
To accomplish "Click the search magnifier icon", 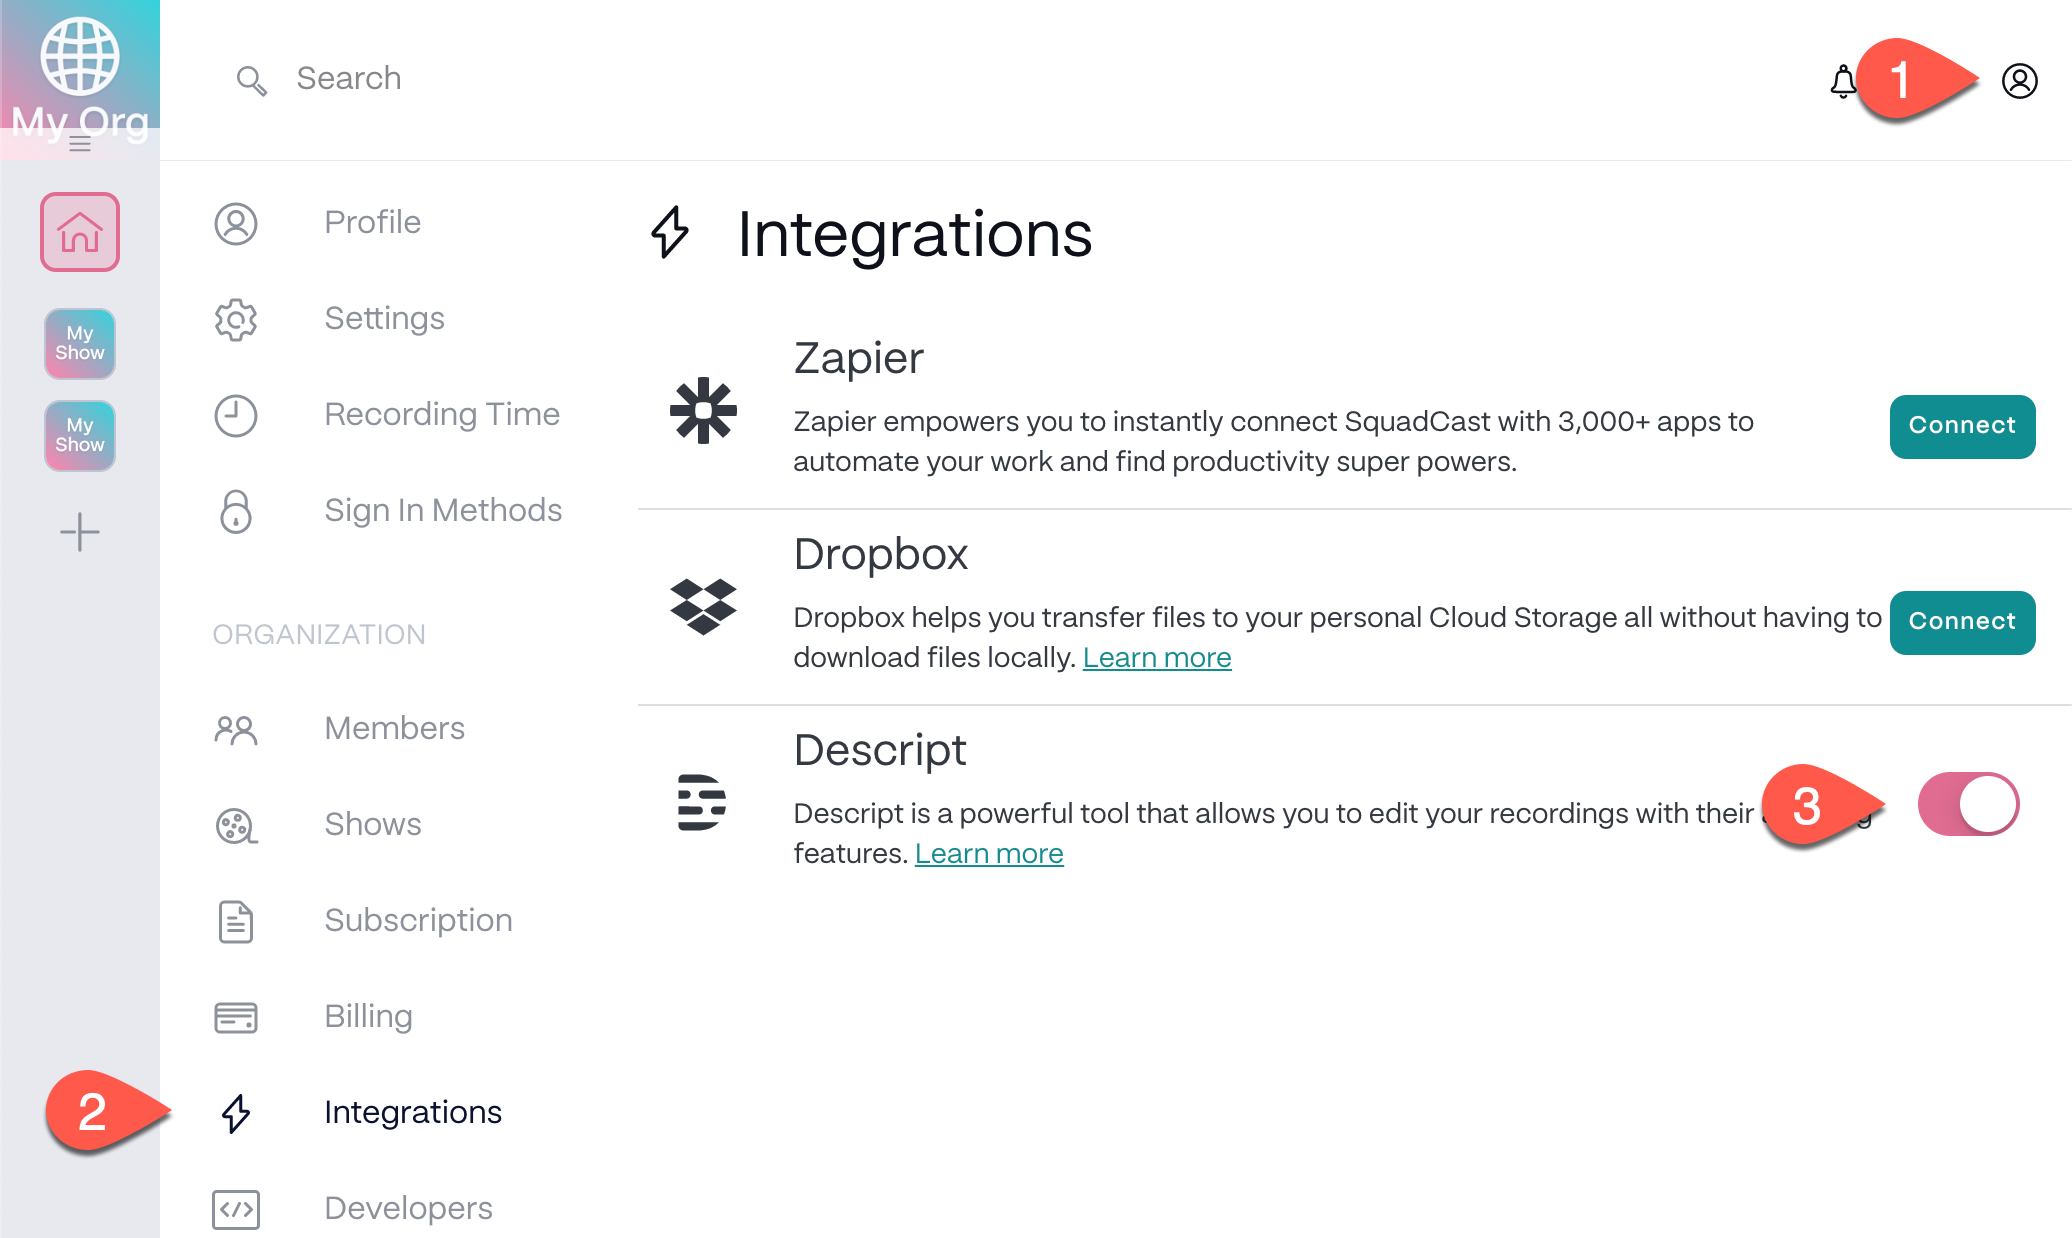I will pyautogui.click(x=251, y=80).
